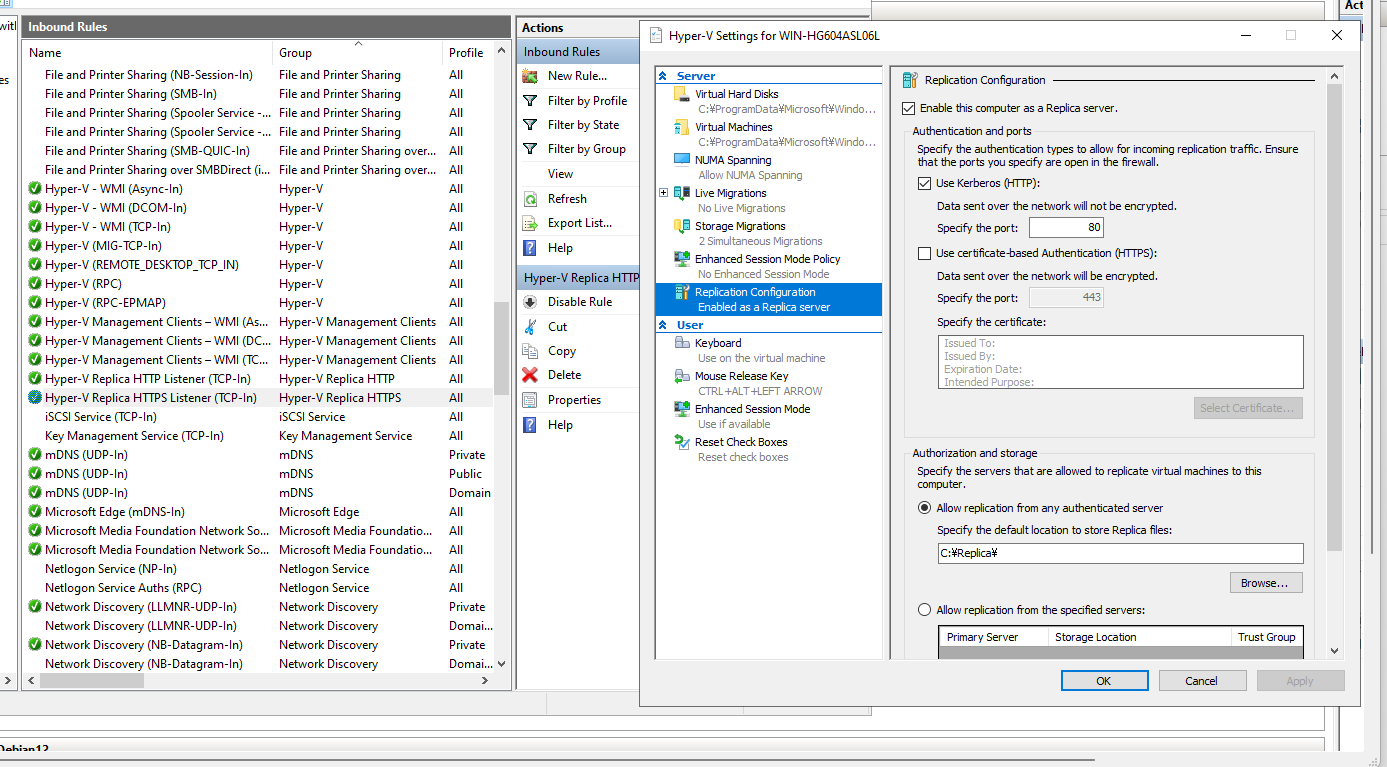Click Enhanced Session Mode Policy icon
1387x767 pixels.
[682, 259]
